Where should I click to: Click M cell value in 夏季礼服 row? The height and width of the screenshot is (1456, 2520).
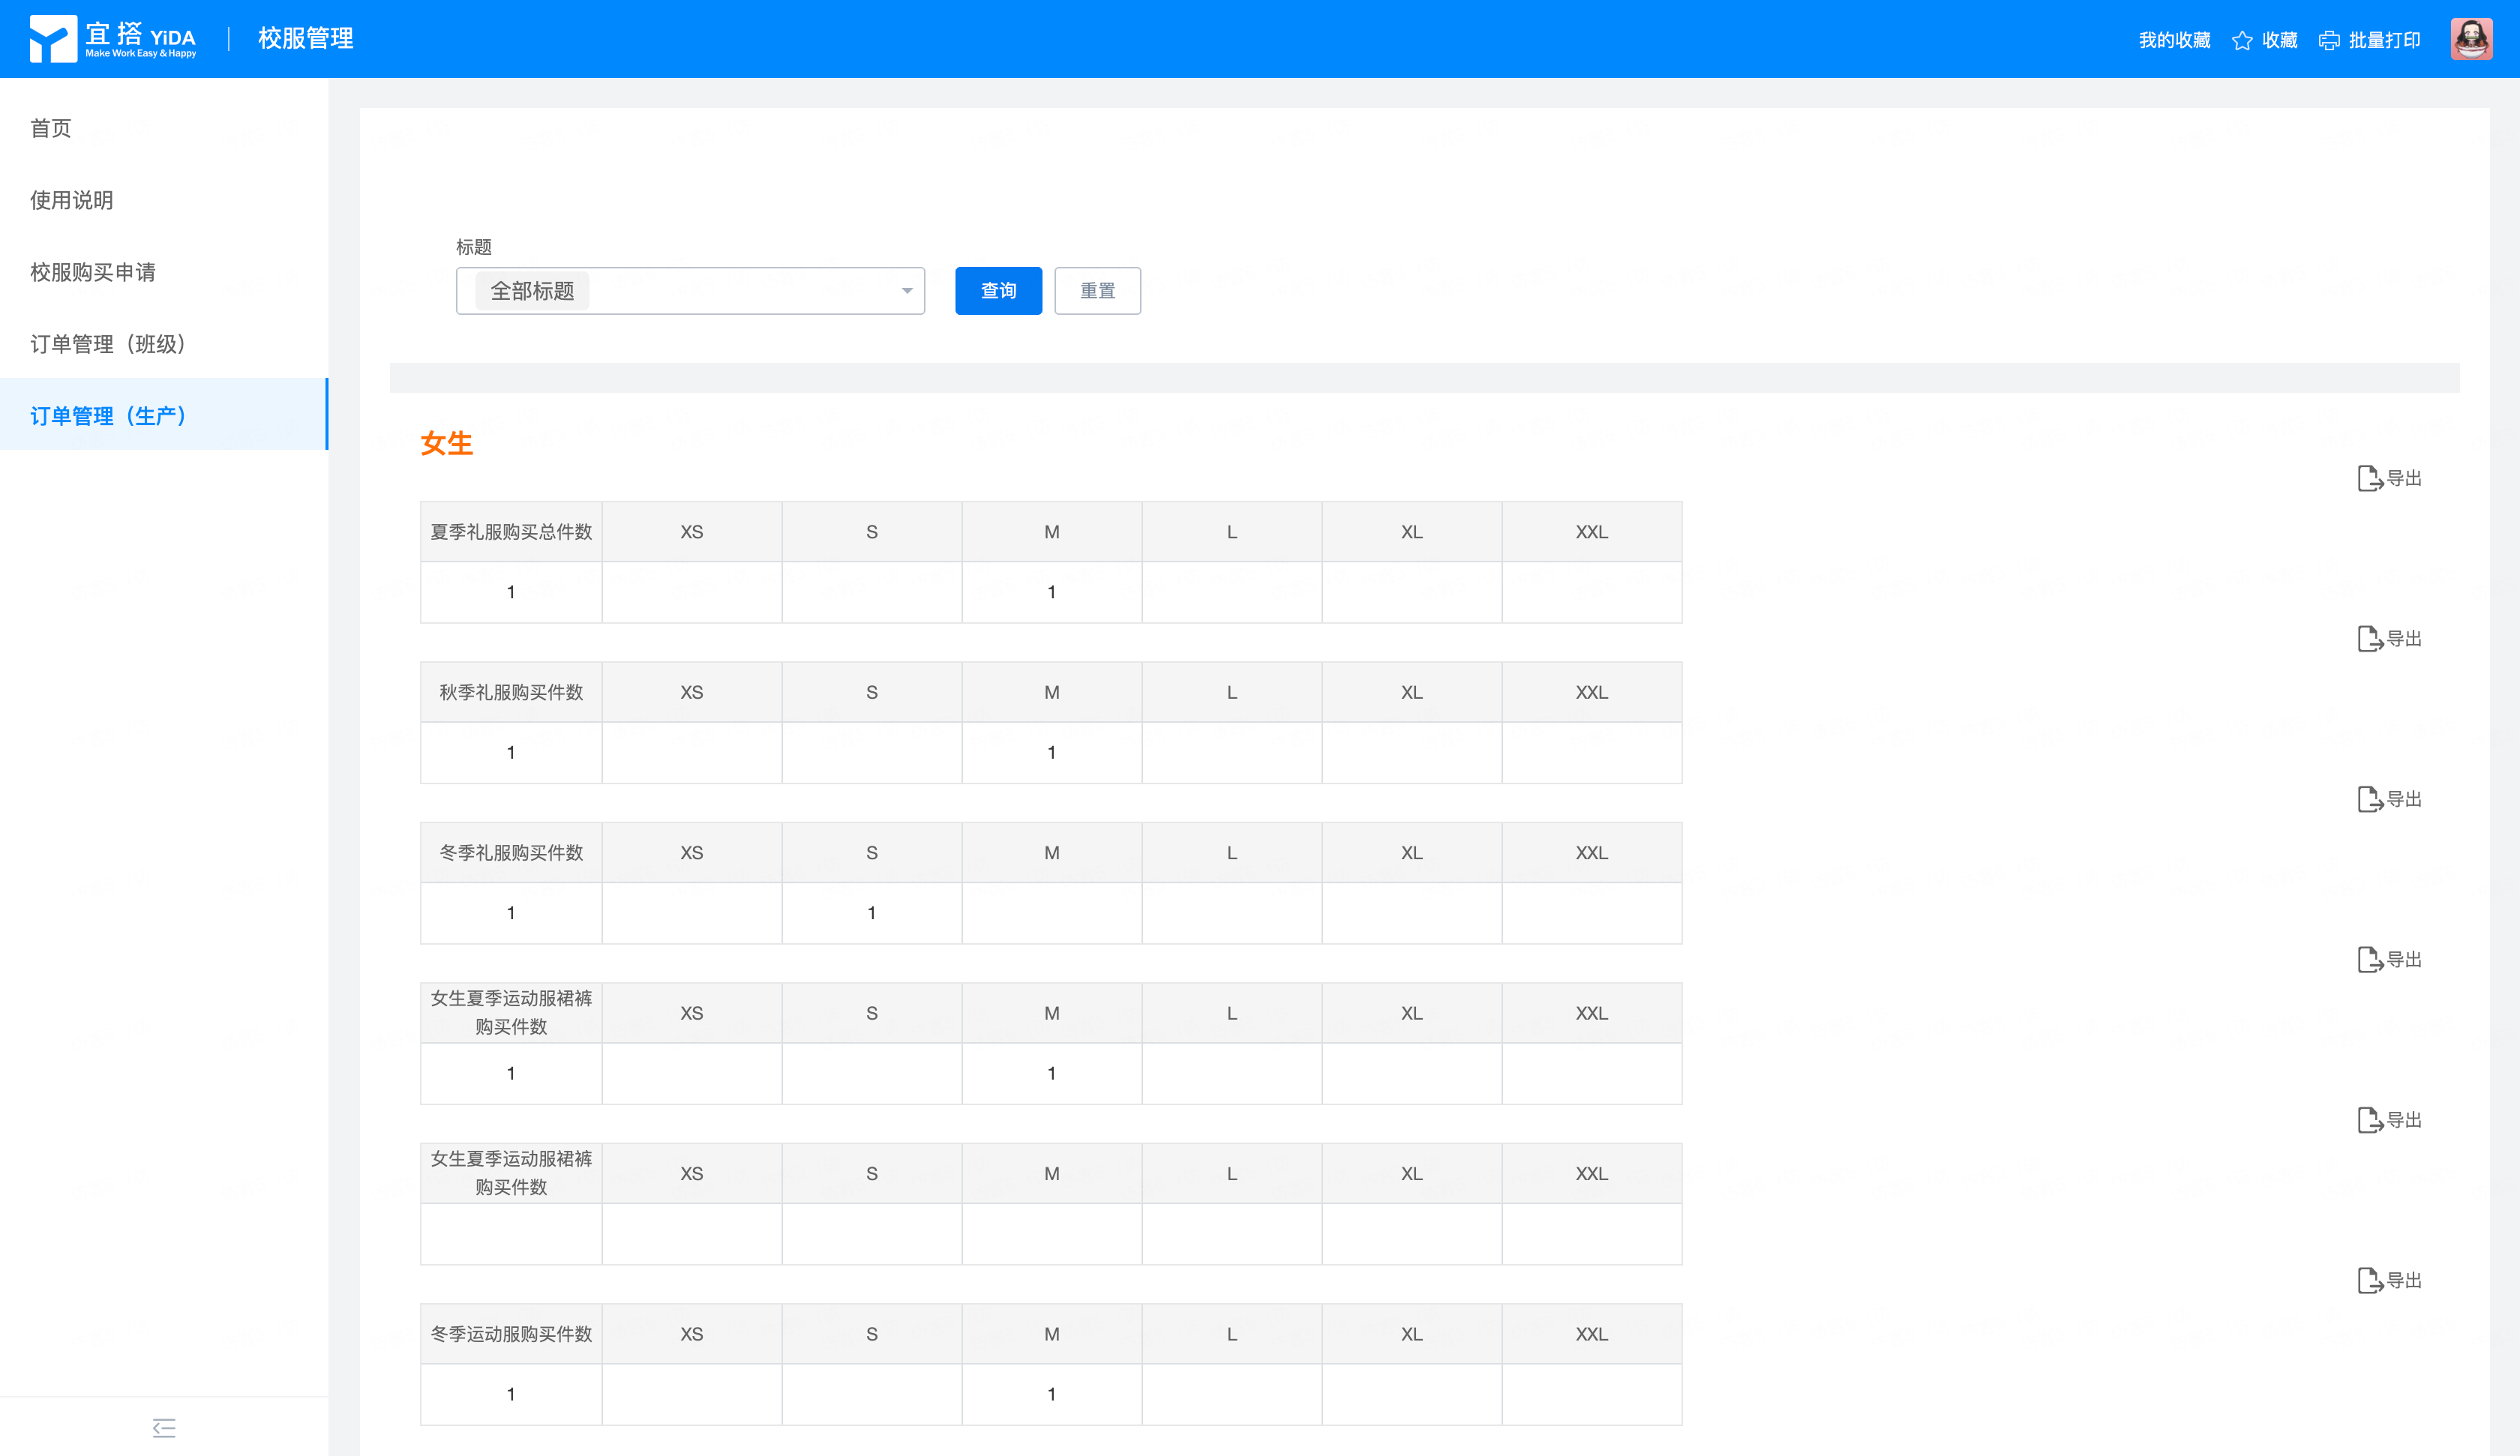click(1051, 592)
